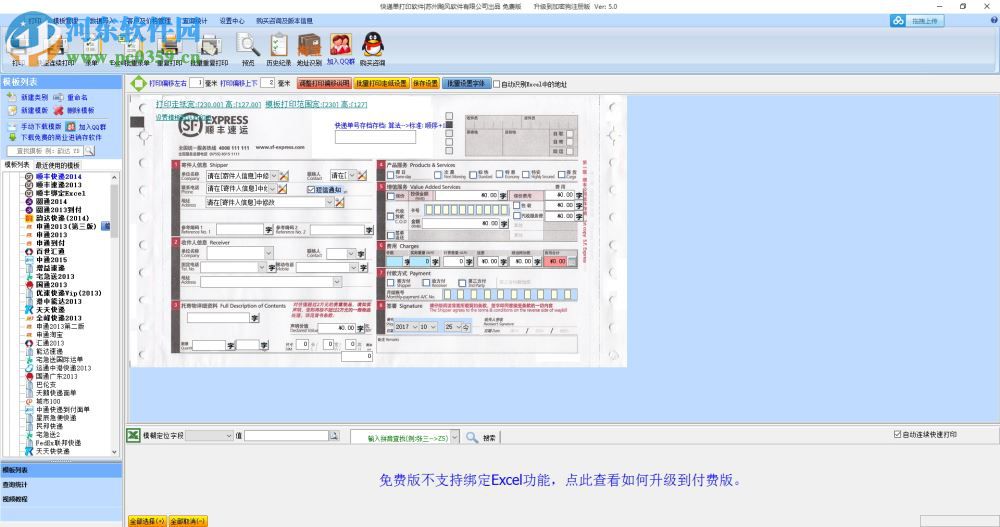Click 全部选择(+) button

coord(147,521)
